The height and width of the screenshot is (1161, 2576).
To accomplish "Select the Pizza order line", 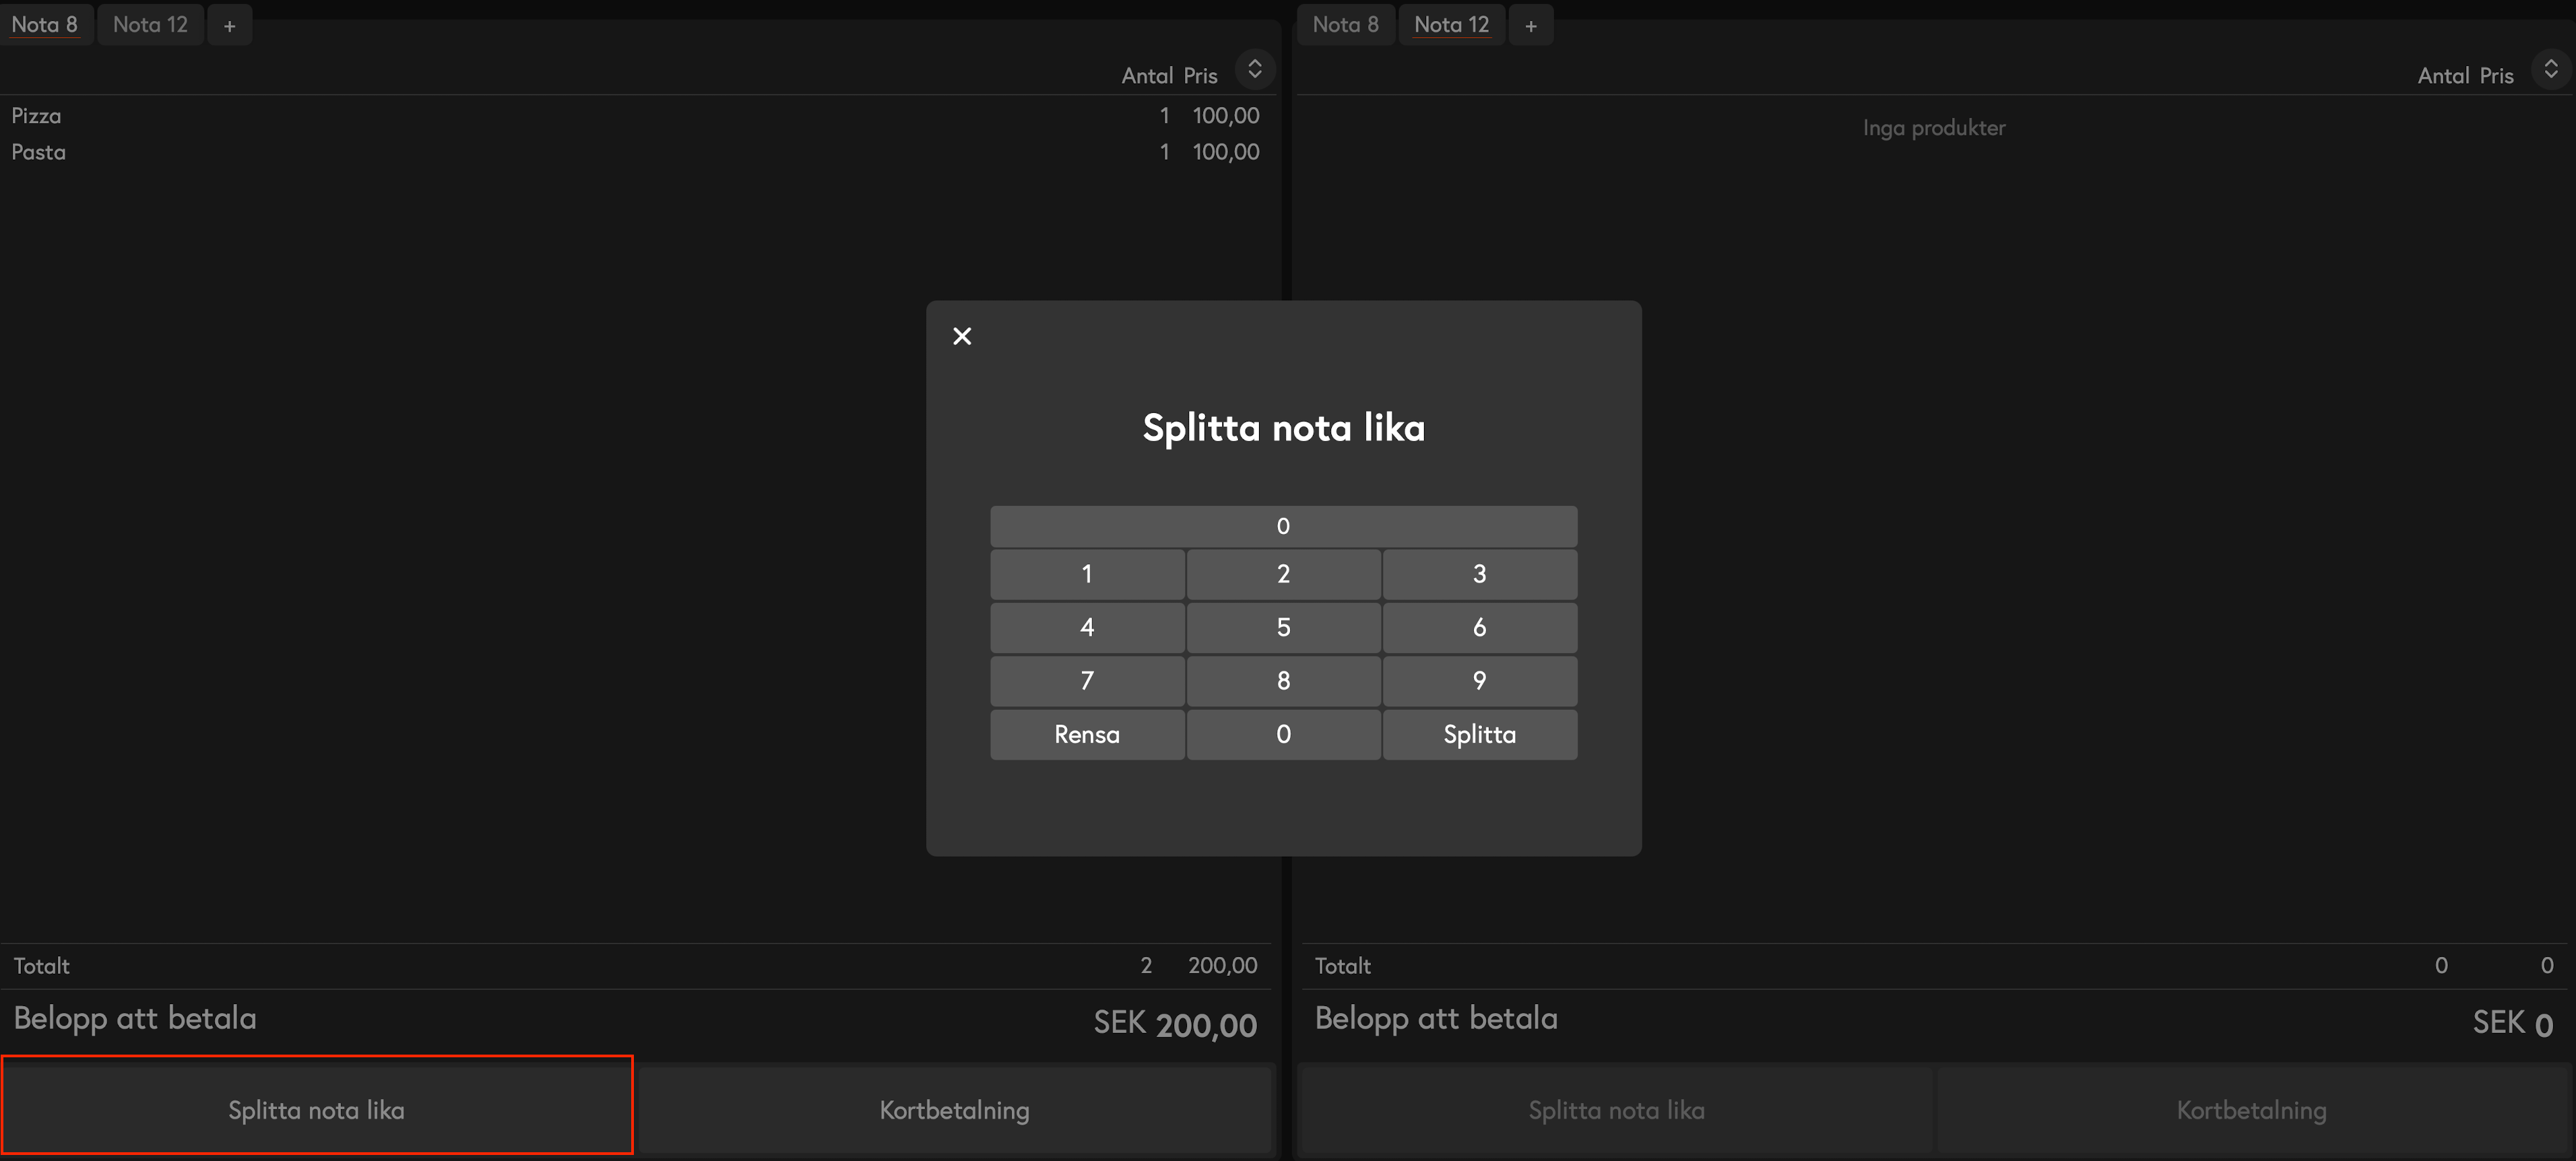I will tap(636, 116).
